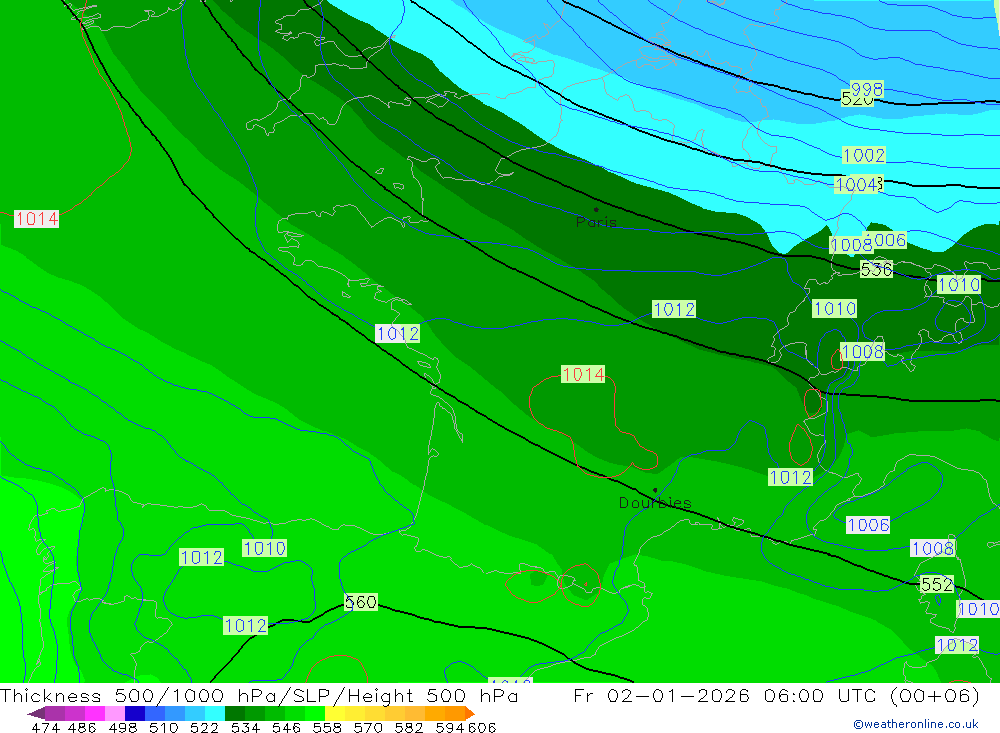Click the Dourbies city label
The height and width of the screenshot is (733, 1000).
[655, 503]
